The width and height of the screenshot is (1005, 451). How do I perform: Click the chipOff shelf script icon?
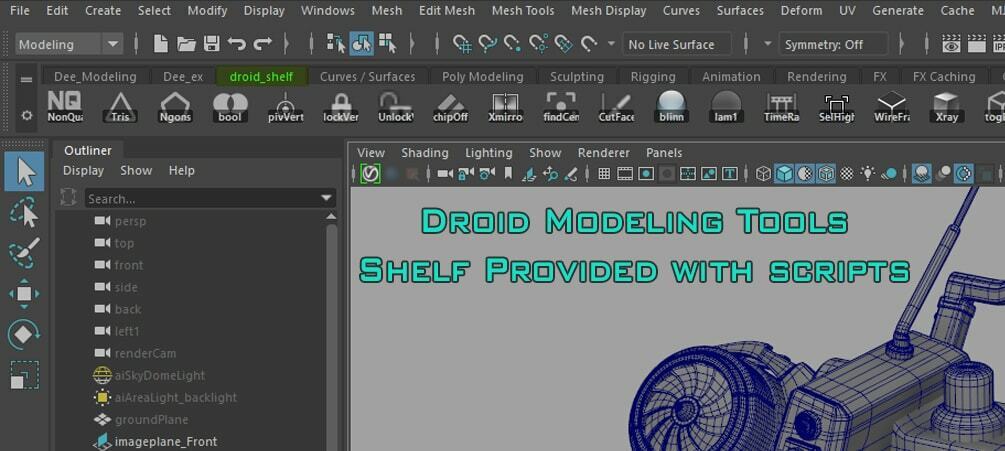point(451,106)
